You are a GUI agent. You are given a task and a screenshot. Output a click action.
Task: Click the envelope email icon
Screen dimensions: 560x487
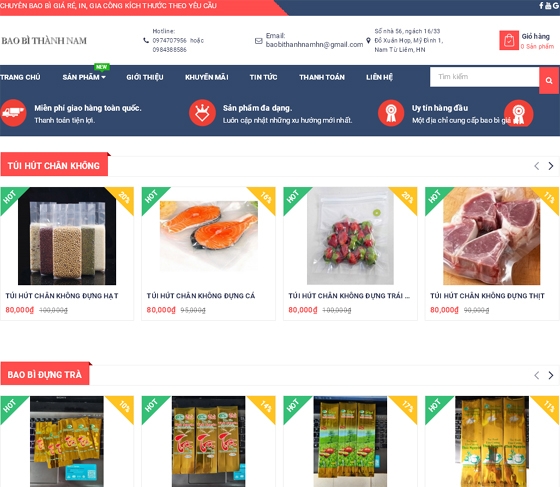tap(259, 41)
